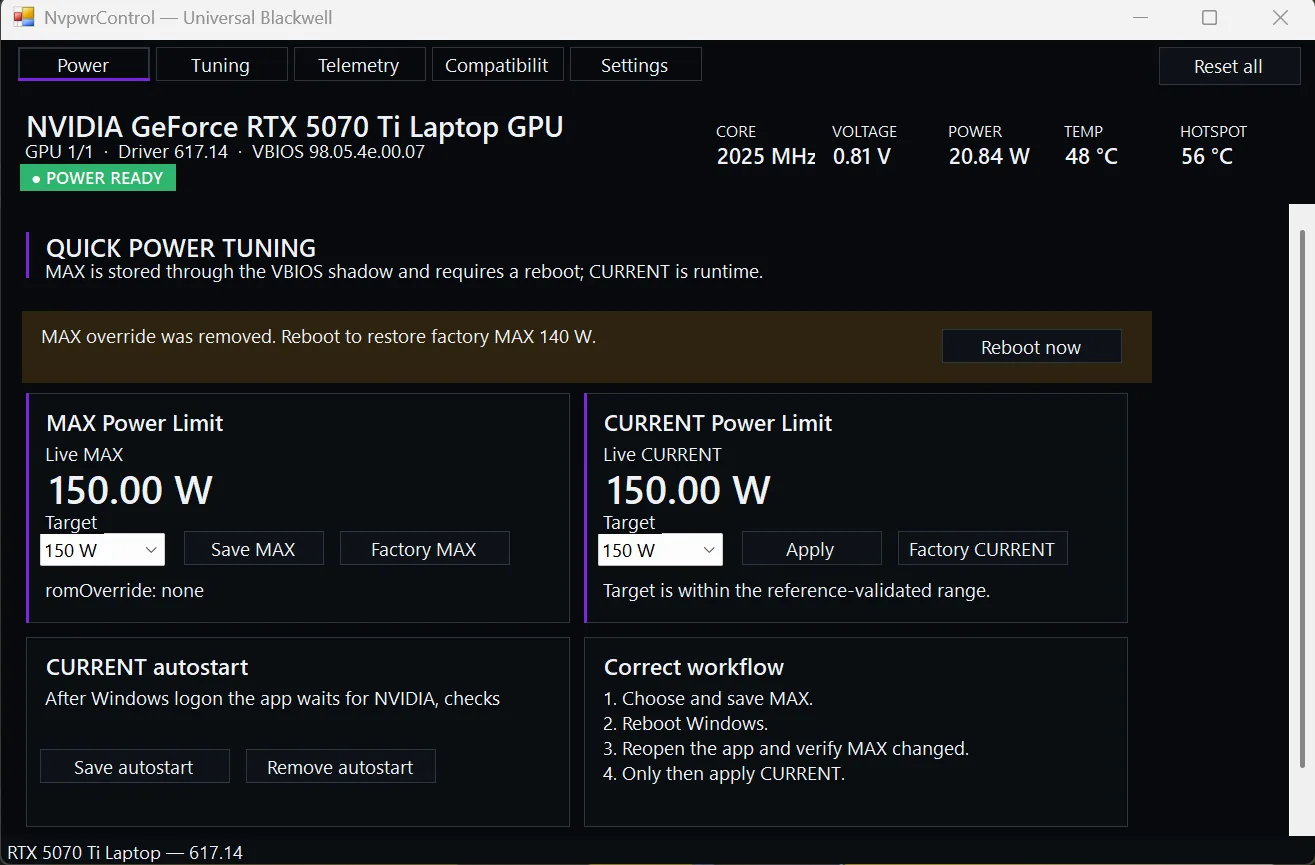Click the HOTSPOT 56 °C reading
Screen dimensions: 1315x865
pyautogui.click(x=1213, y=146)
